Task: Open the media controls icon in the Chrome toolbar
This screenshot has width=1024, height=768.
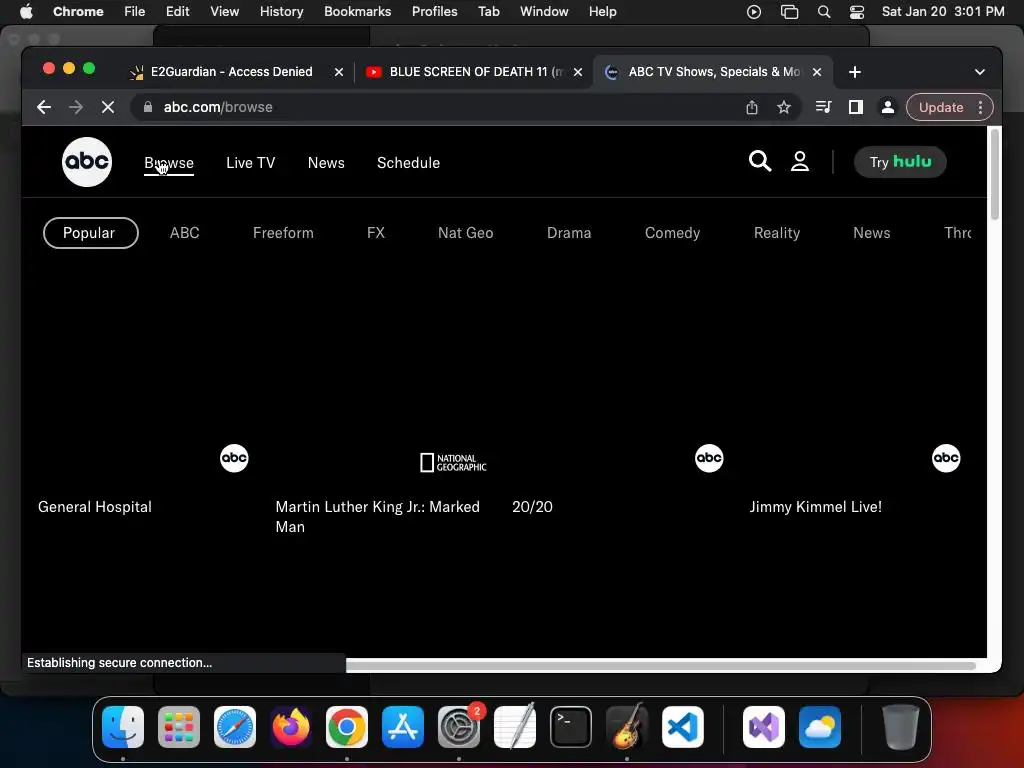Action: coord(824,107)
